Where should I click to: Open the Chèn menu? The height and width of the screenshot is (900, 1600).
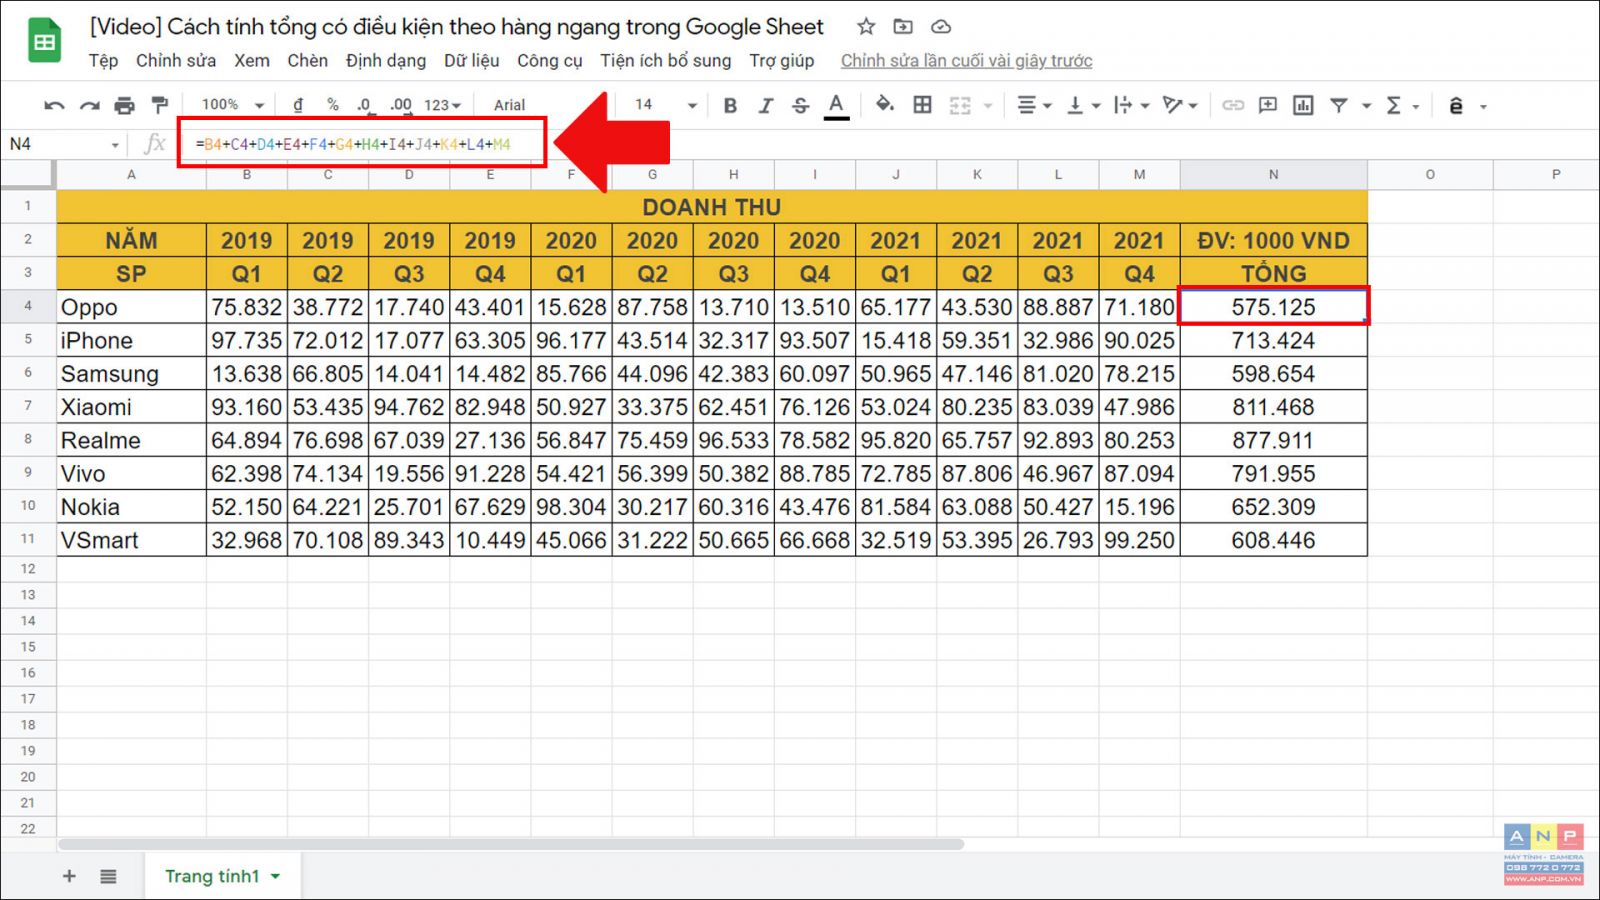[x=308, y=61]
